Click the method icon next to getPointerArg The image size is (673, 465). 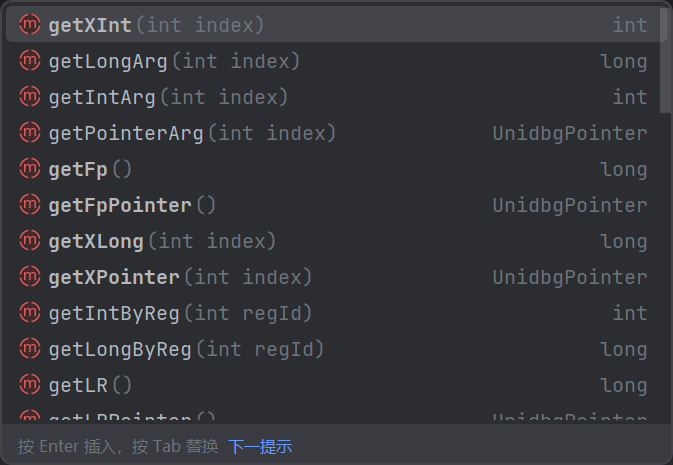[30, 133]
